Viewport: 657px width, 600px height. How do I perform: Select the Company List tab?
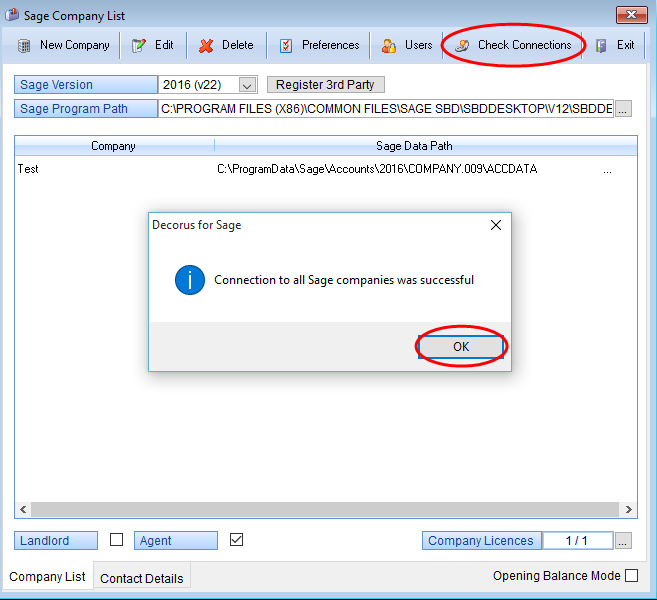click(x=47, y=577)
